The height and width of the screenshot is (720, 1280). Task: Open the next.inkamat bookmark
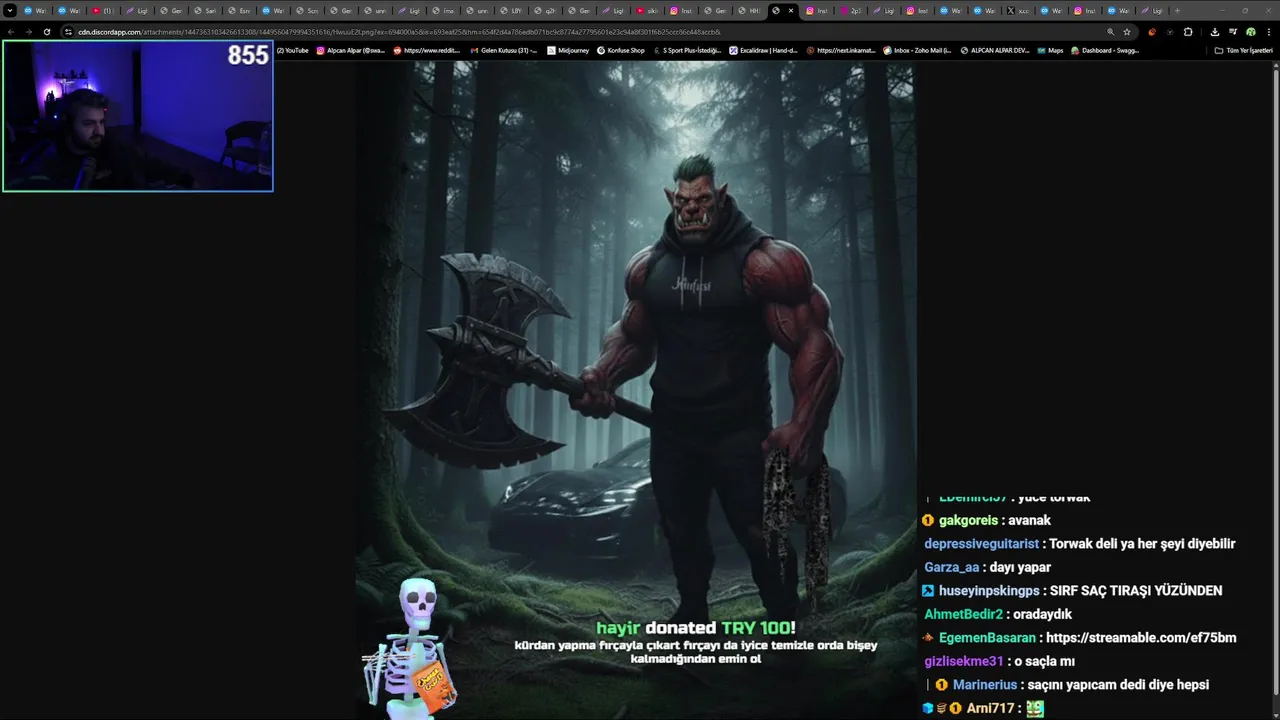pos(841,50)
